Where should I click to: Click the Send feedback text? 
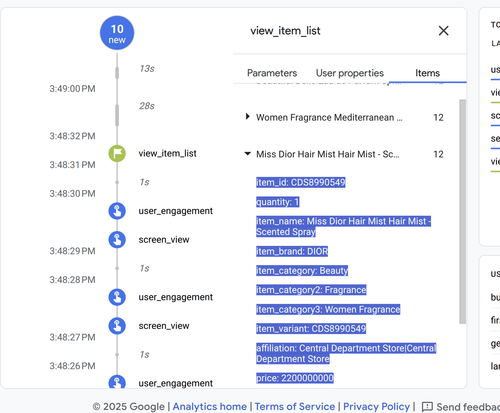pos(468,407)
